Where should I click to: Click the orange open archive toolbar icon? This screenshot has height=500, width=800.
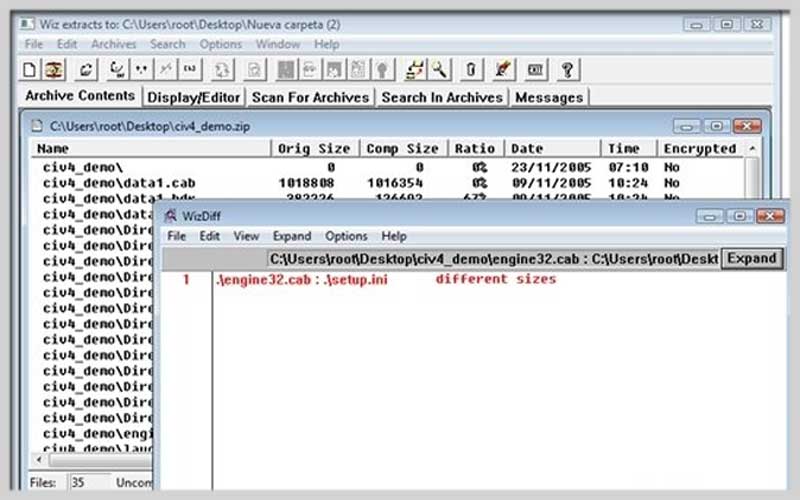click(54, 69)
